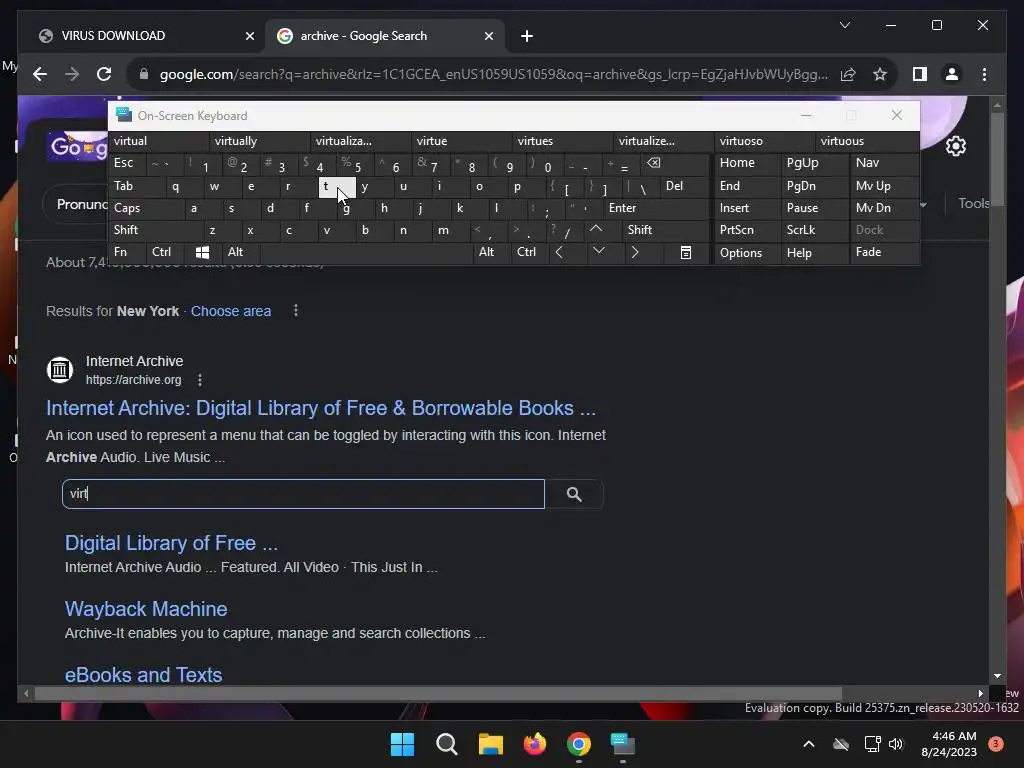Open the Chrome three-dot menu
1024x768 pixels.
[x=984, y=74]
